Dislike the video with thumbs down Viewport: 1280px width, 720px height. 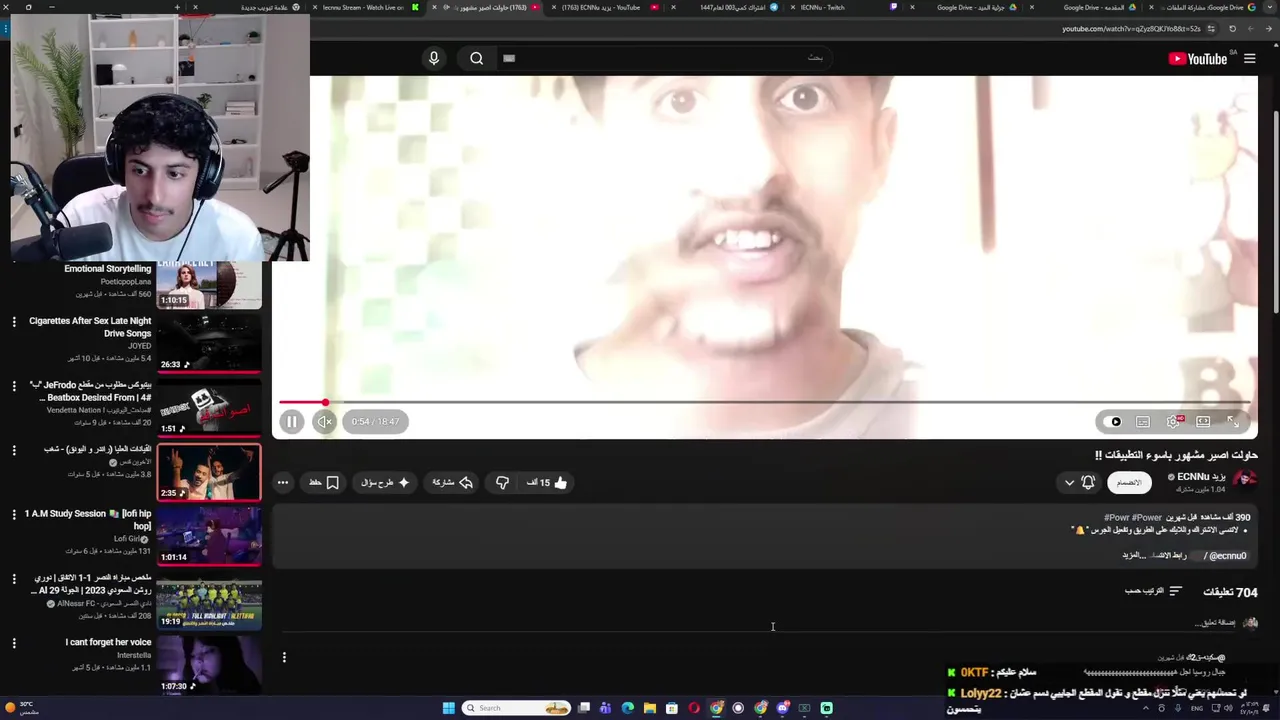click(x=502, y=482)
